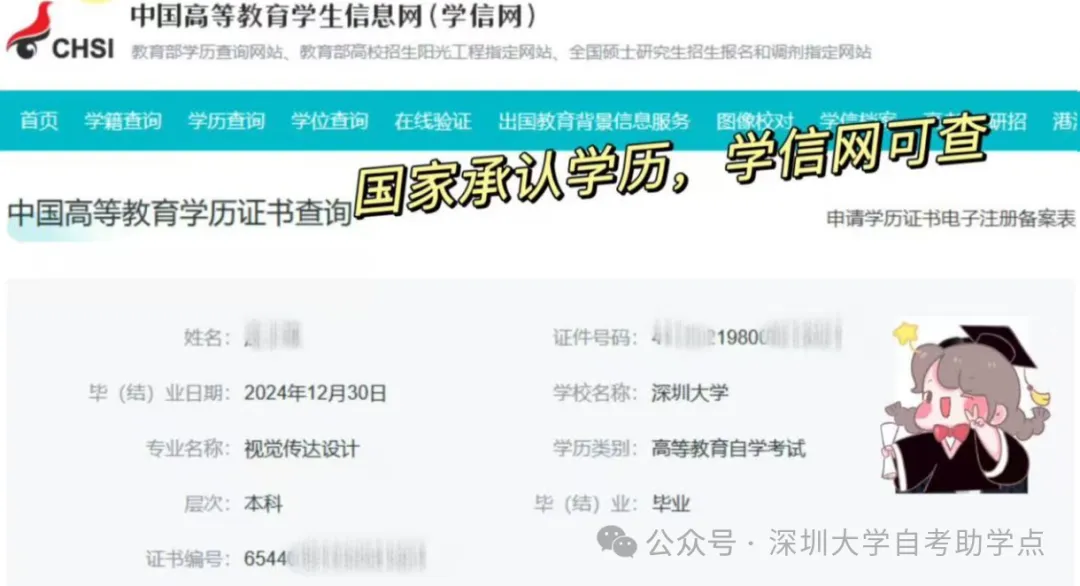Go to 学位查询 in navigation bar
Screen dimensions: 1080x586
pos(329,121)
